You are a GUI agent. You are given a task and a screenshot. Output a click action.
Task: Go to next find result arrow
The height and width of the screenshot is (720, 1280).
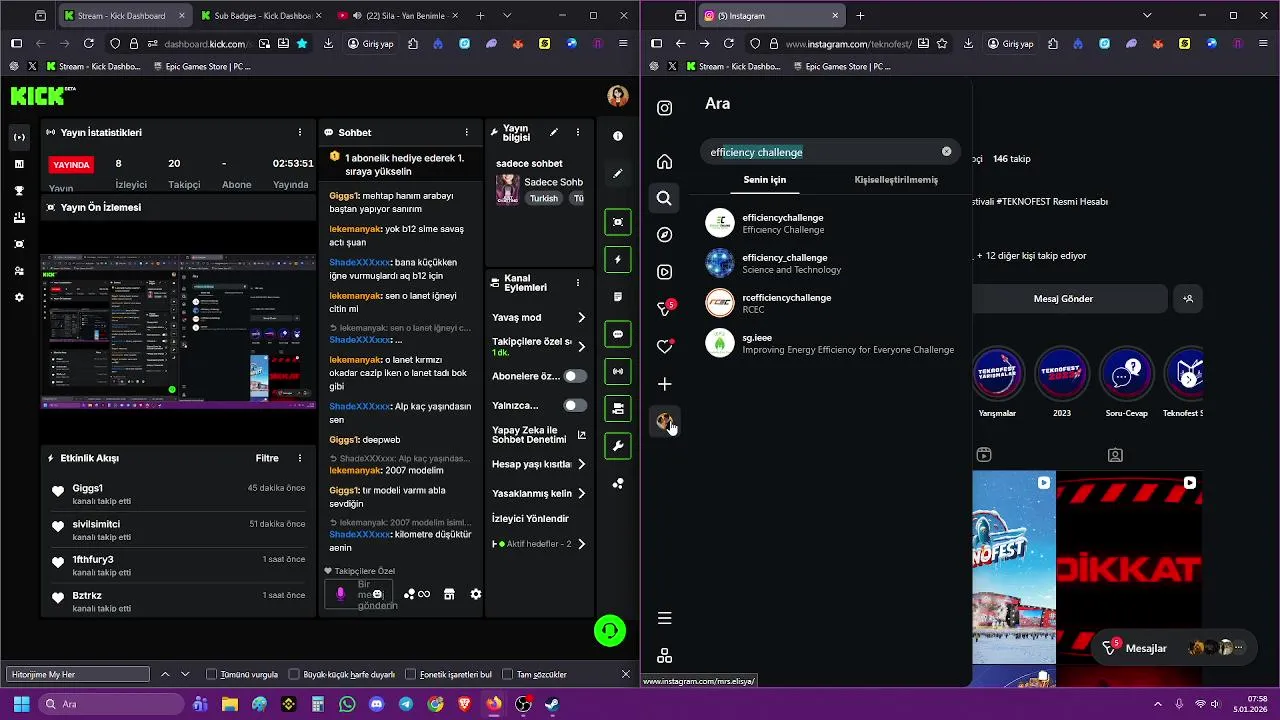(x=185, y=675)
